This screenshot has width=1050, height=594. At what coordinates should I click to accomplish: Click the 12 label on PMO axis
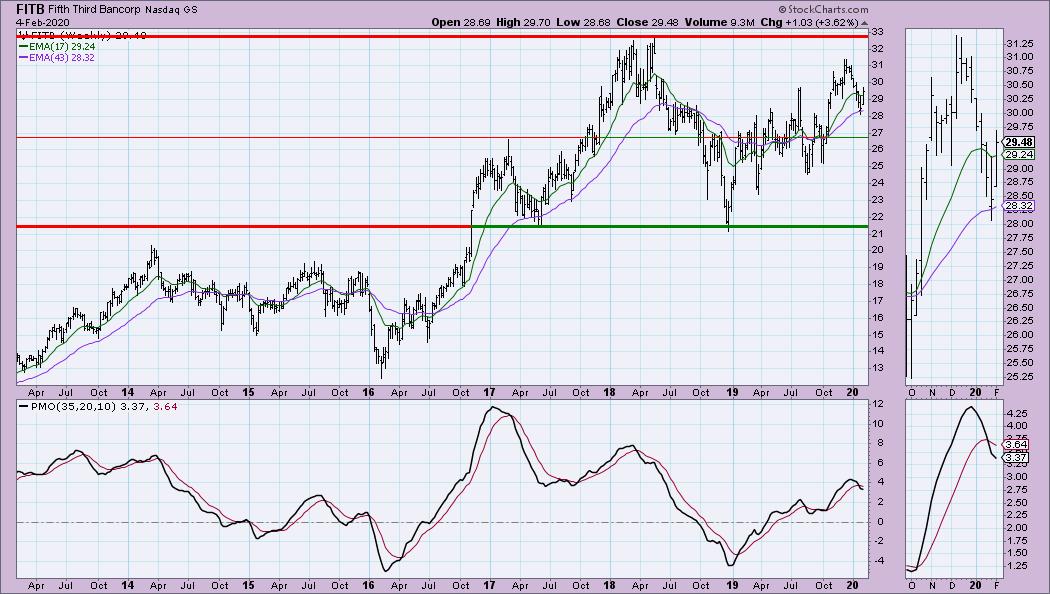pos(877,404)
